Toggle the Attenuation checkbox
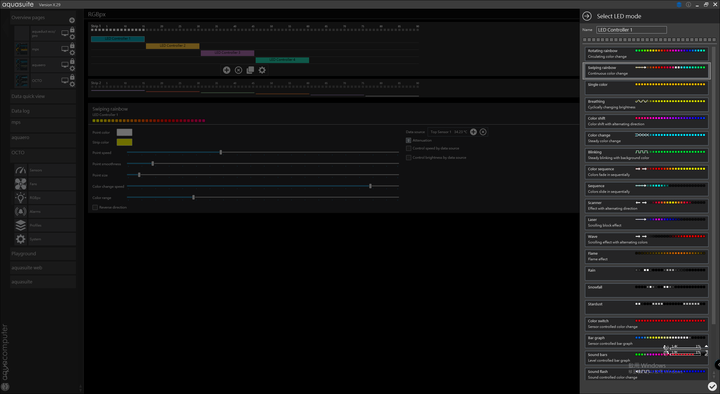 (x=408, y=140)
